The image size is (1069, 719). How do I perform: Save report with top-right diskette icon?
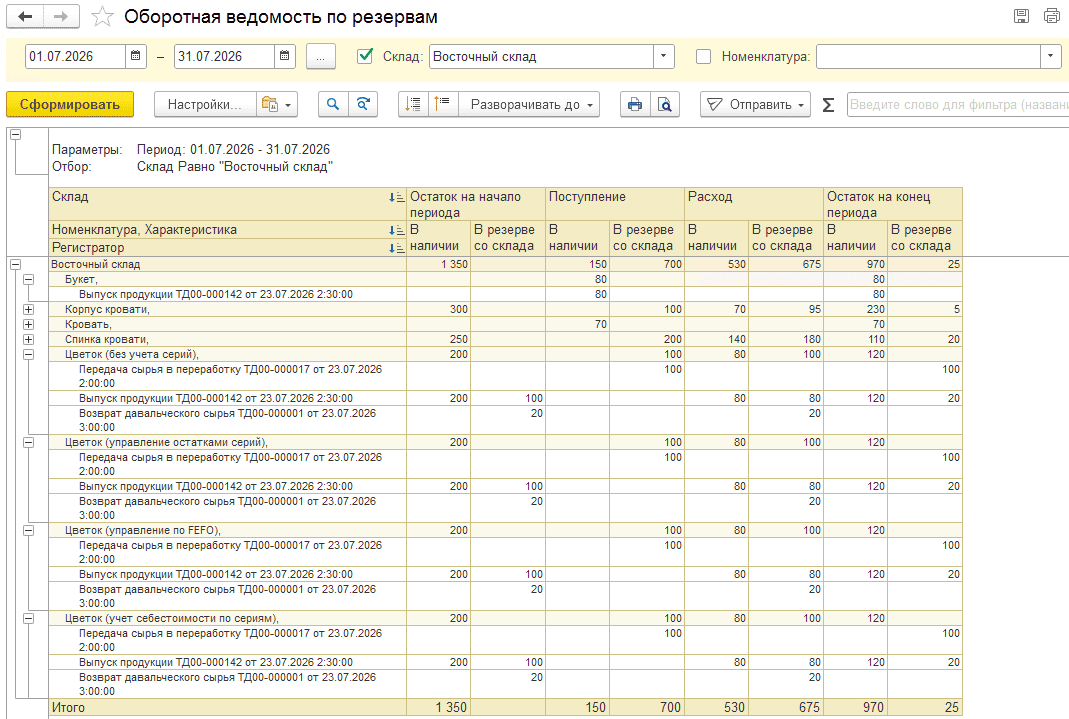(x=1021, y=16)
